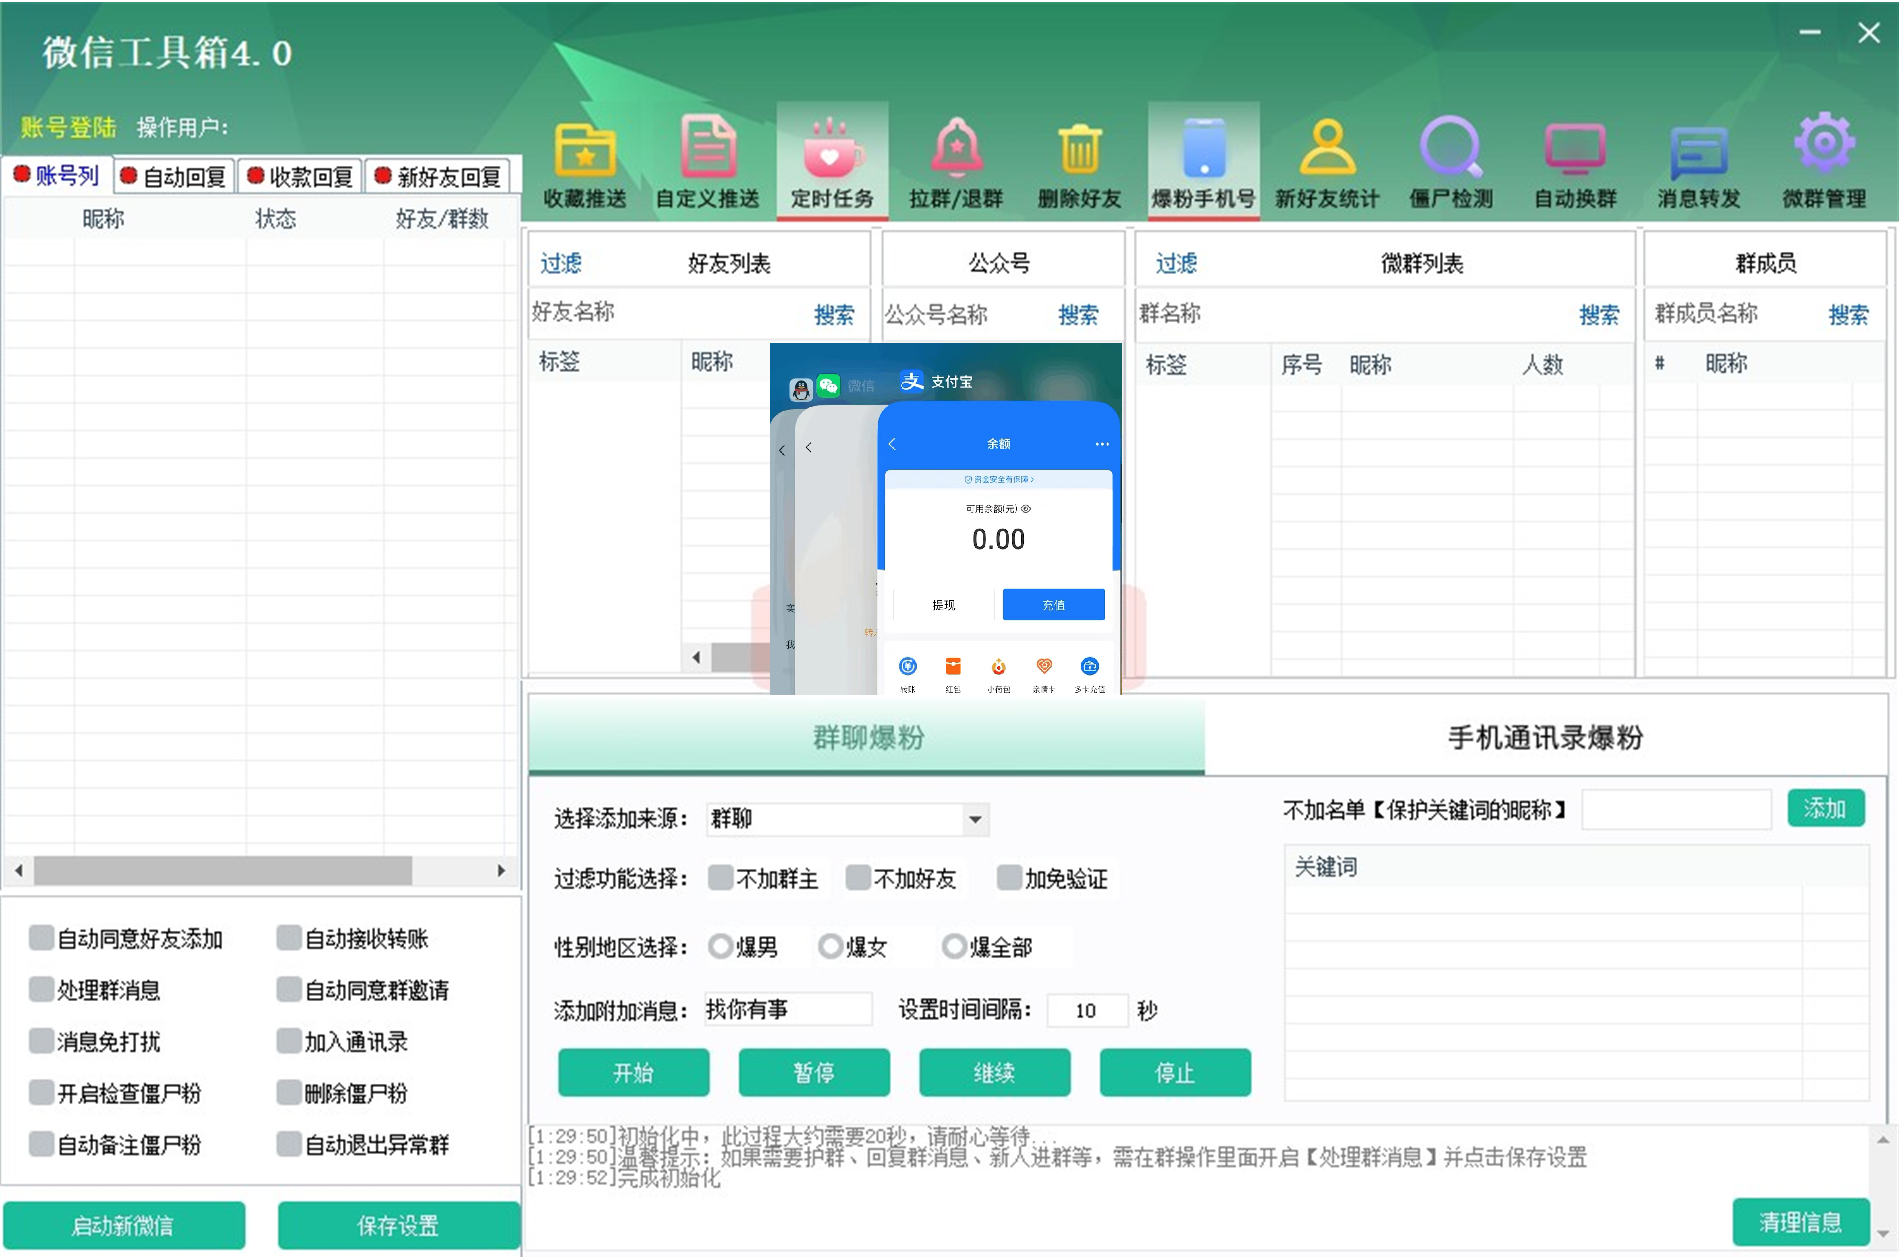
Task: Toggle the 处理群消息 checkbox
Action: [41, 990]
